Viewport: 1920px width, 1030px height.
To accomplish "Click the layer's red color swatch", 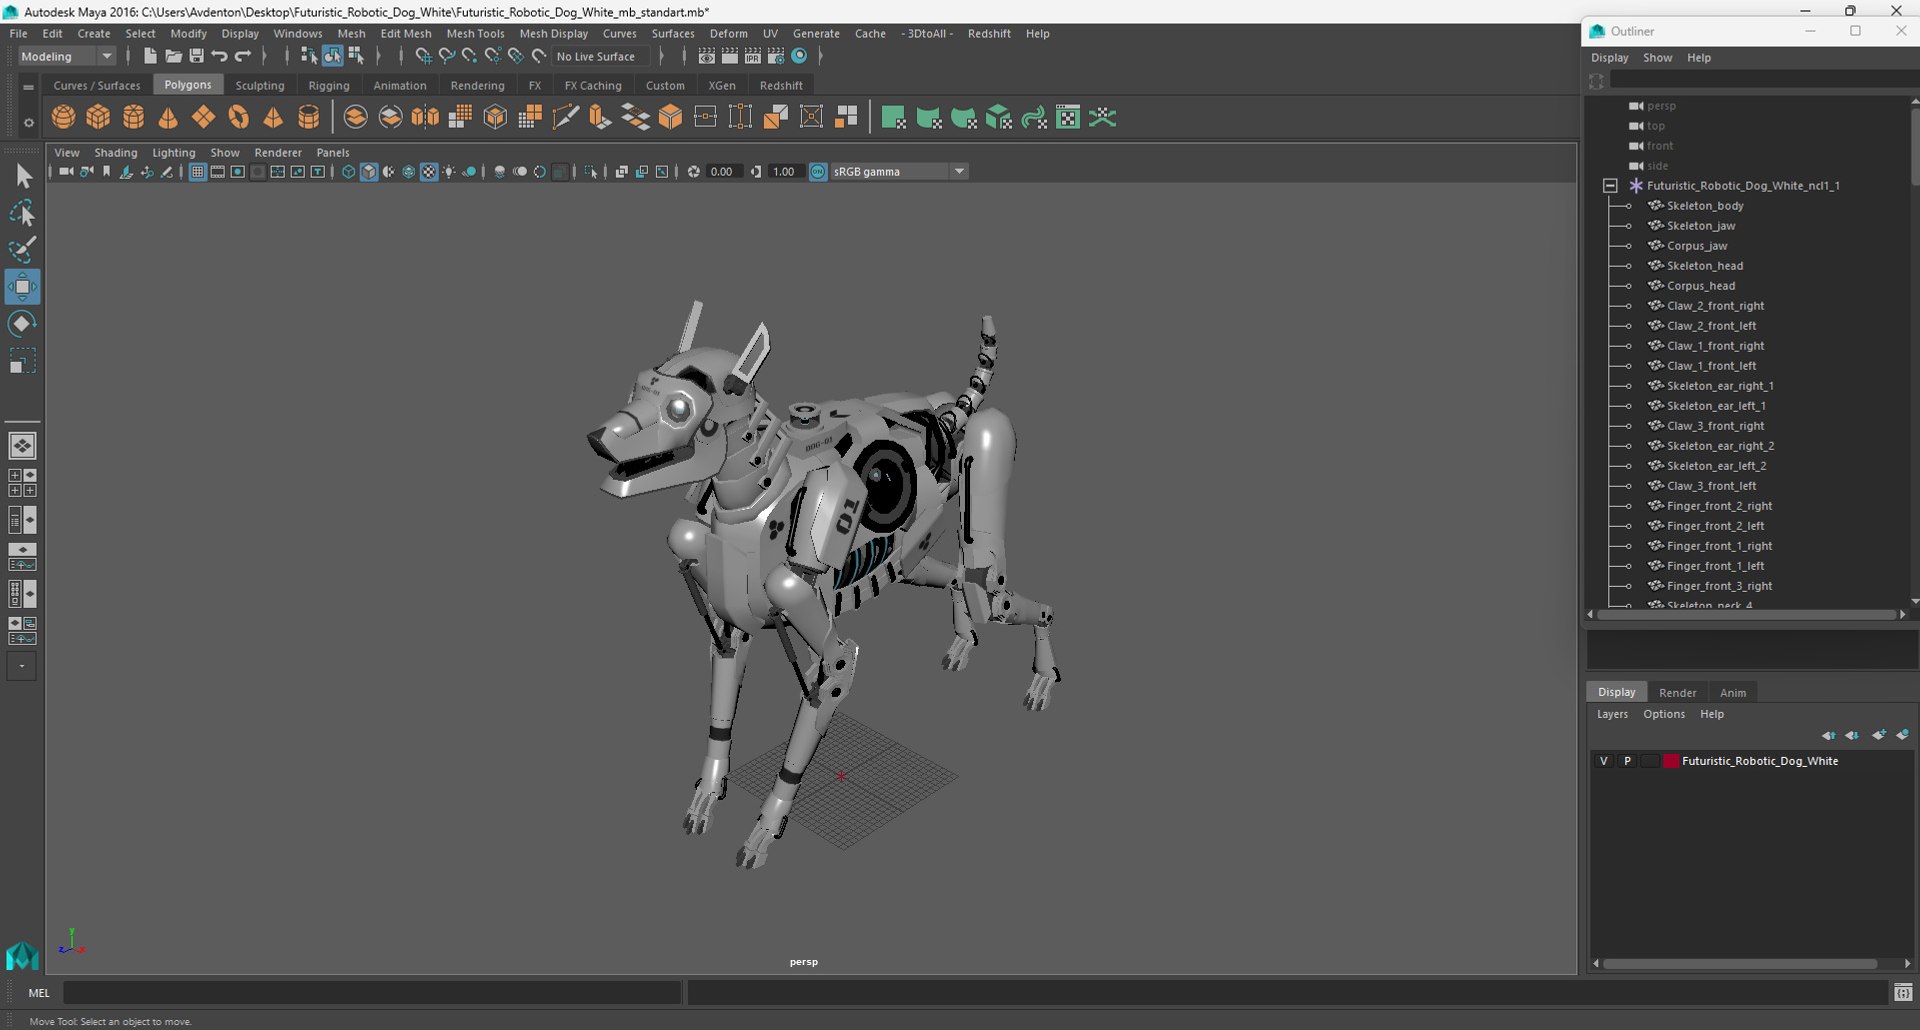I will (1671, 761).
